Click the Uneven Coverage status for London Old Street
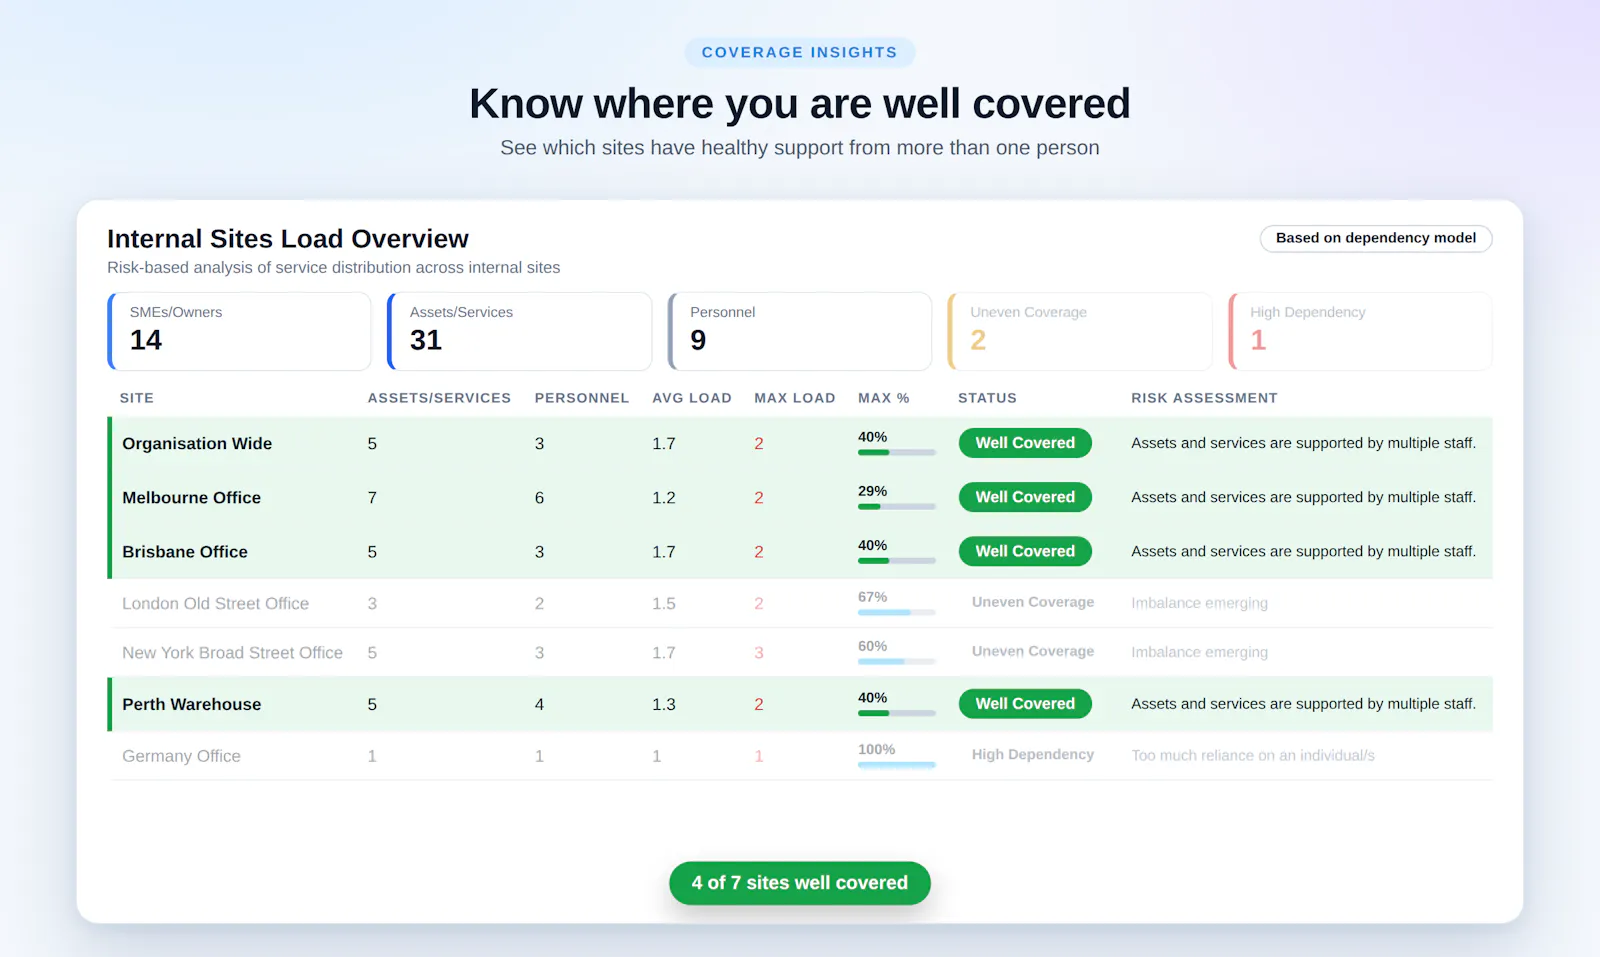This screenshot has height=957, width=1600. click(1033, 602)
